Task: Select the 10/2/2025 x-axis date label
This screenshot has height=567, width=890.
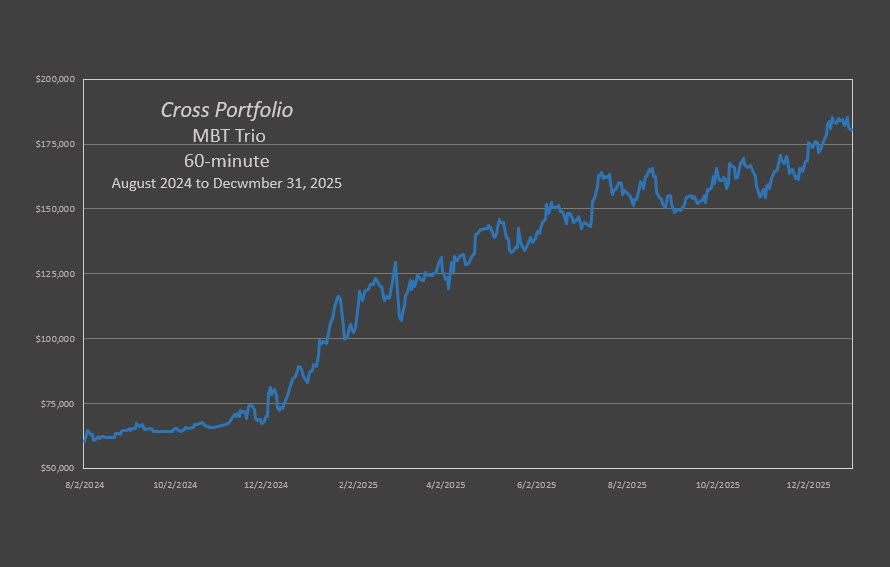Action: tap(717, 484)
